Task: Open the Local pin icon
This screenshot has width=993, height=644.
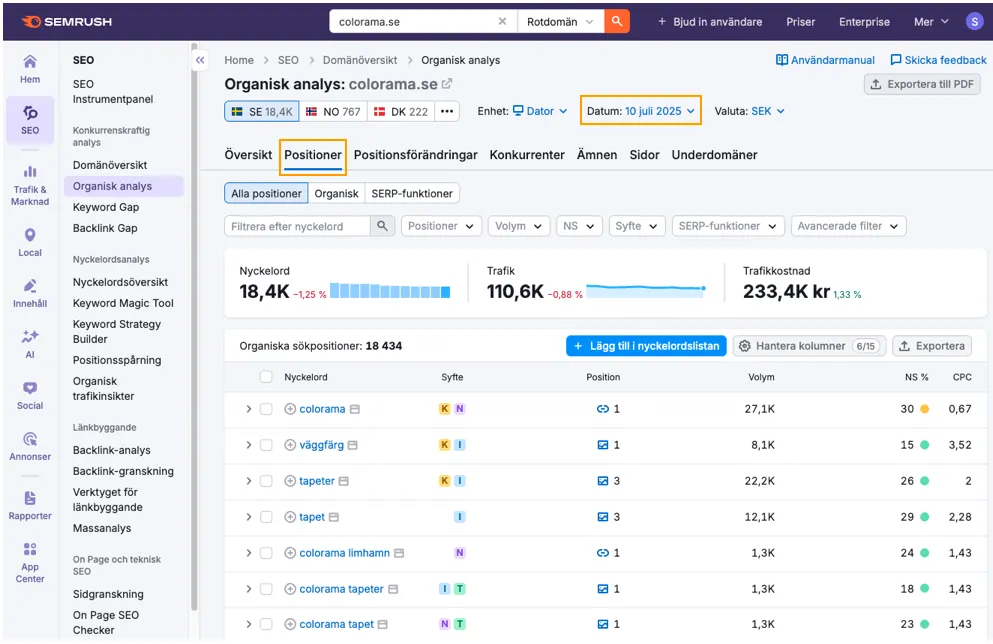Action: click(x=30, y=235)
